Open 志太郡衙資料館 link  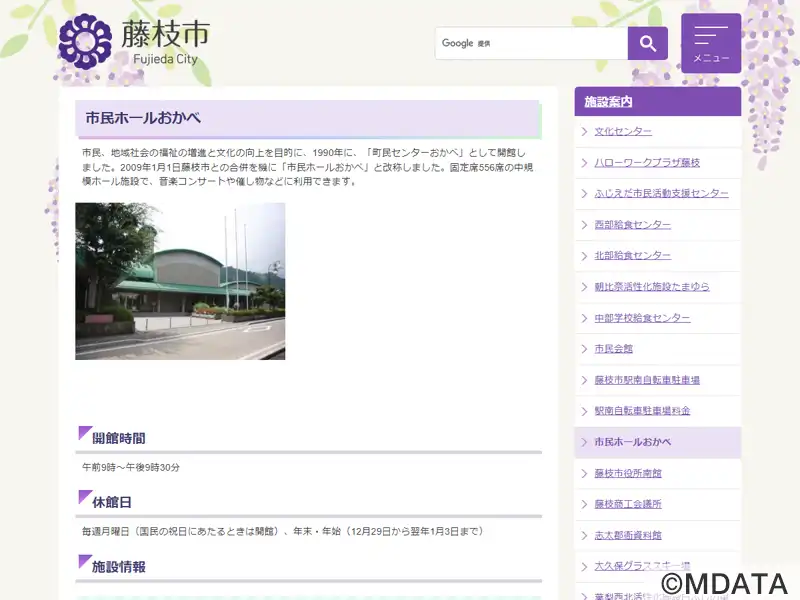pyautogui.click(x=628, y=536)
